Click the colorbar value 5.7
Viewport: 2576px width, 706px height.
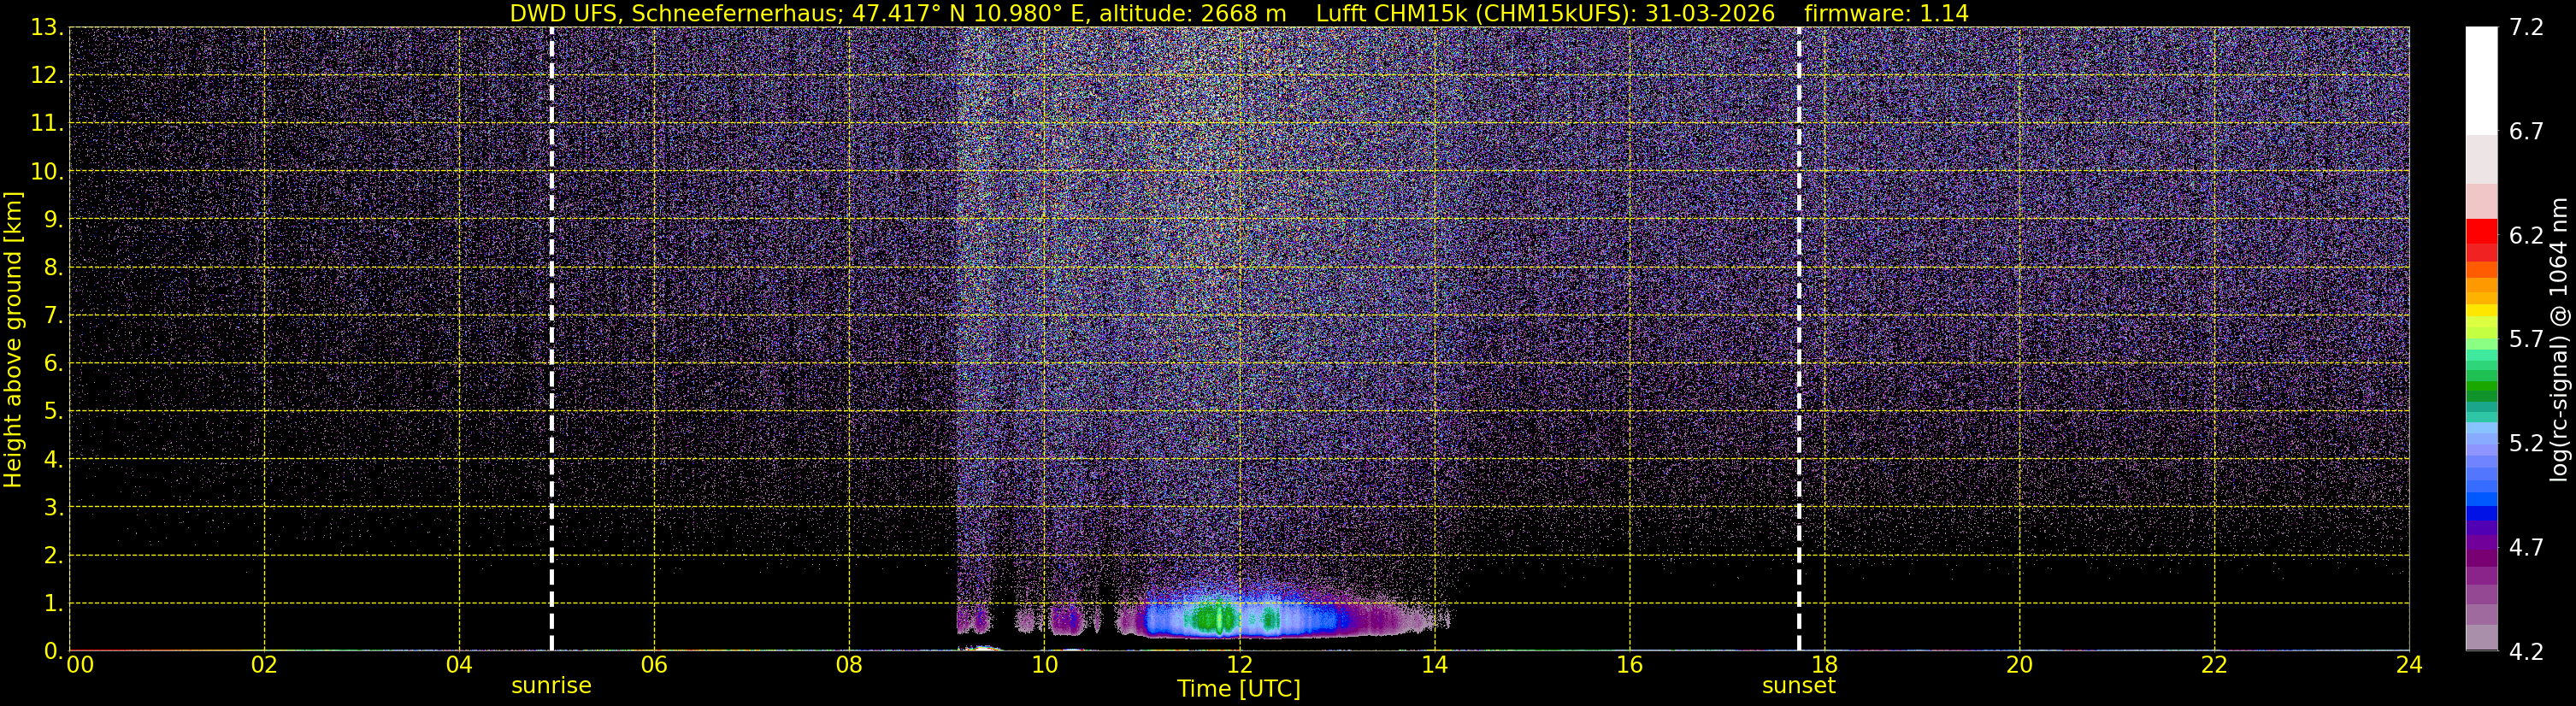click(2527, 339)
